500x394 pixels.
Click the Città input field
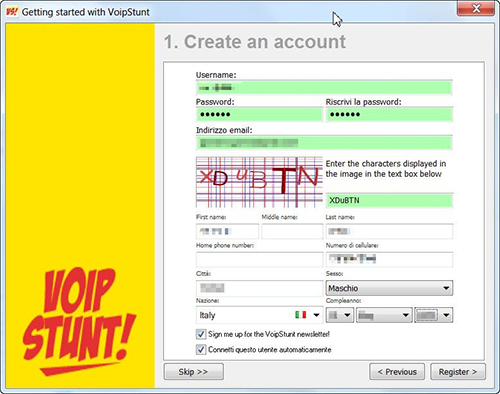coord(259,288)
